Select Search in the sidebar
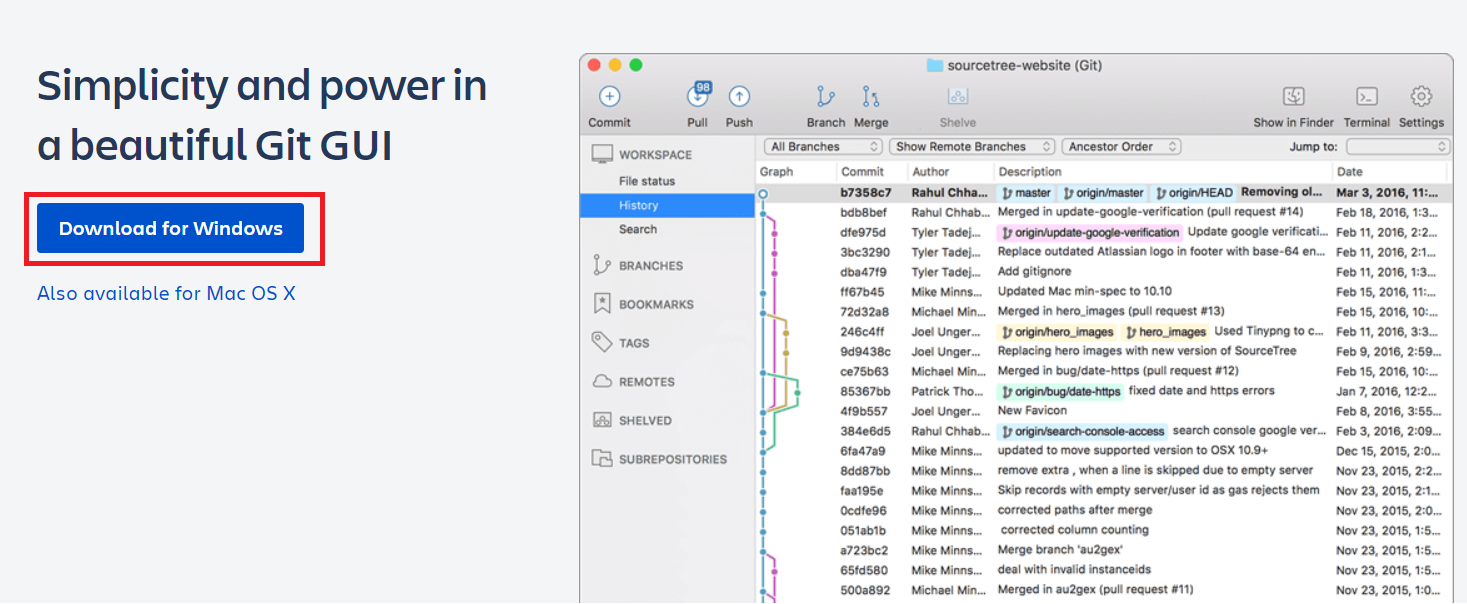The width and height of the screenshot is (1467, 604). click(x=638, y=229)
